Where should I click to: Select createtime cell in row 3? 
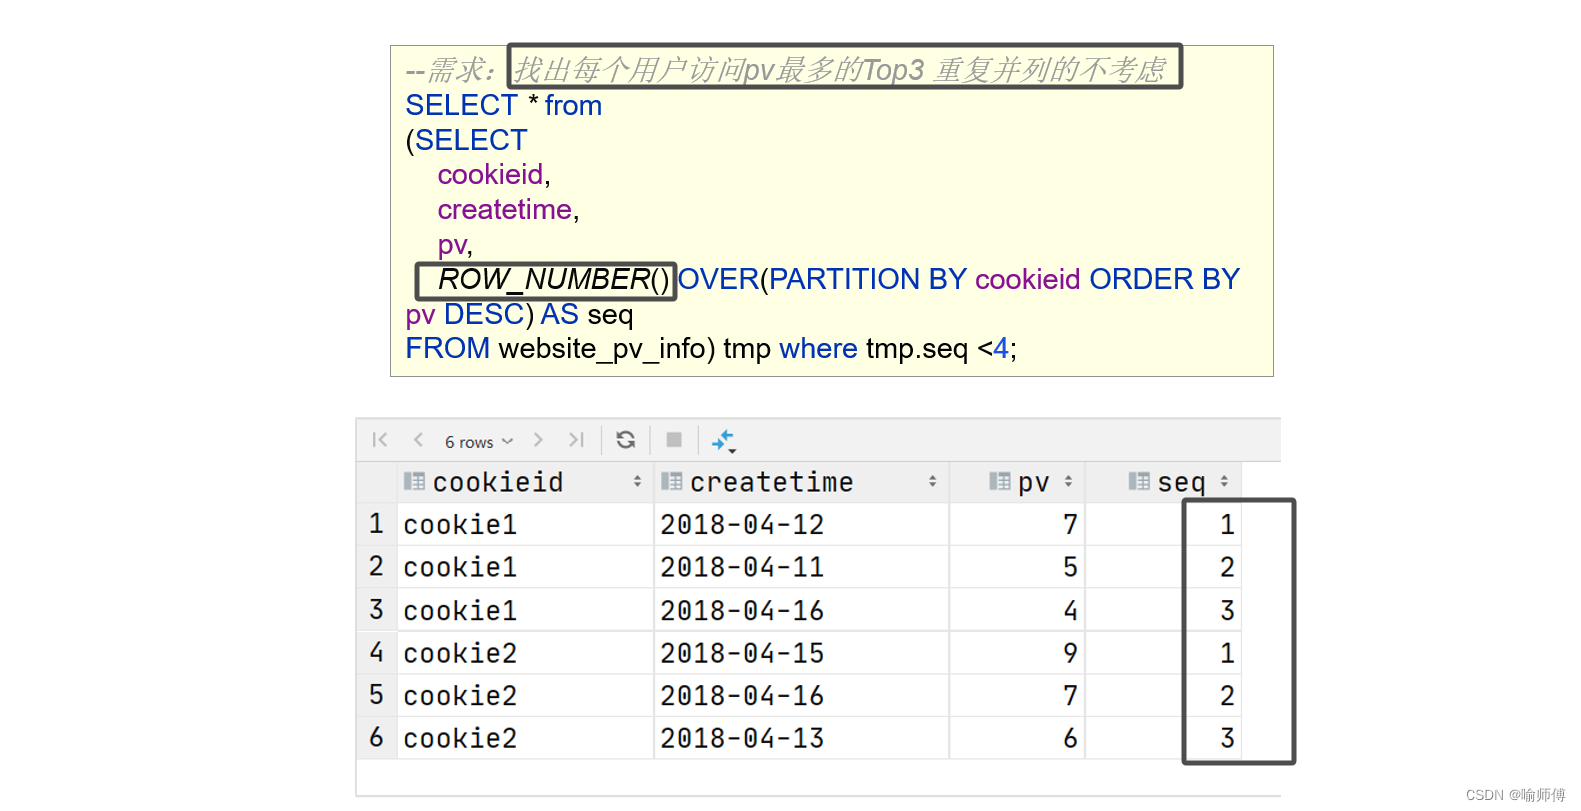(x=801, y=610)
